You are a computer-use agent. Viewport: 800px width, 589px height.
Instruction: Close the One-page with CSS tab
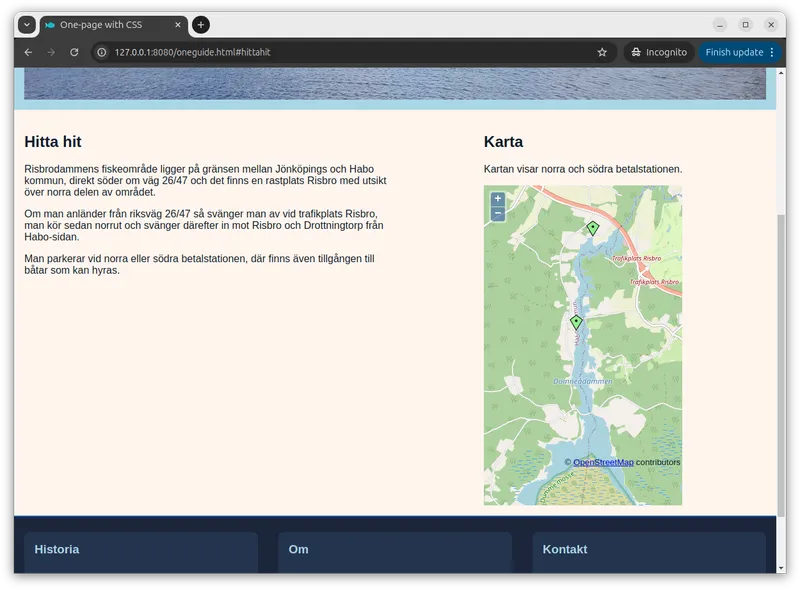tap(178, 25)
